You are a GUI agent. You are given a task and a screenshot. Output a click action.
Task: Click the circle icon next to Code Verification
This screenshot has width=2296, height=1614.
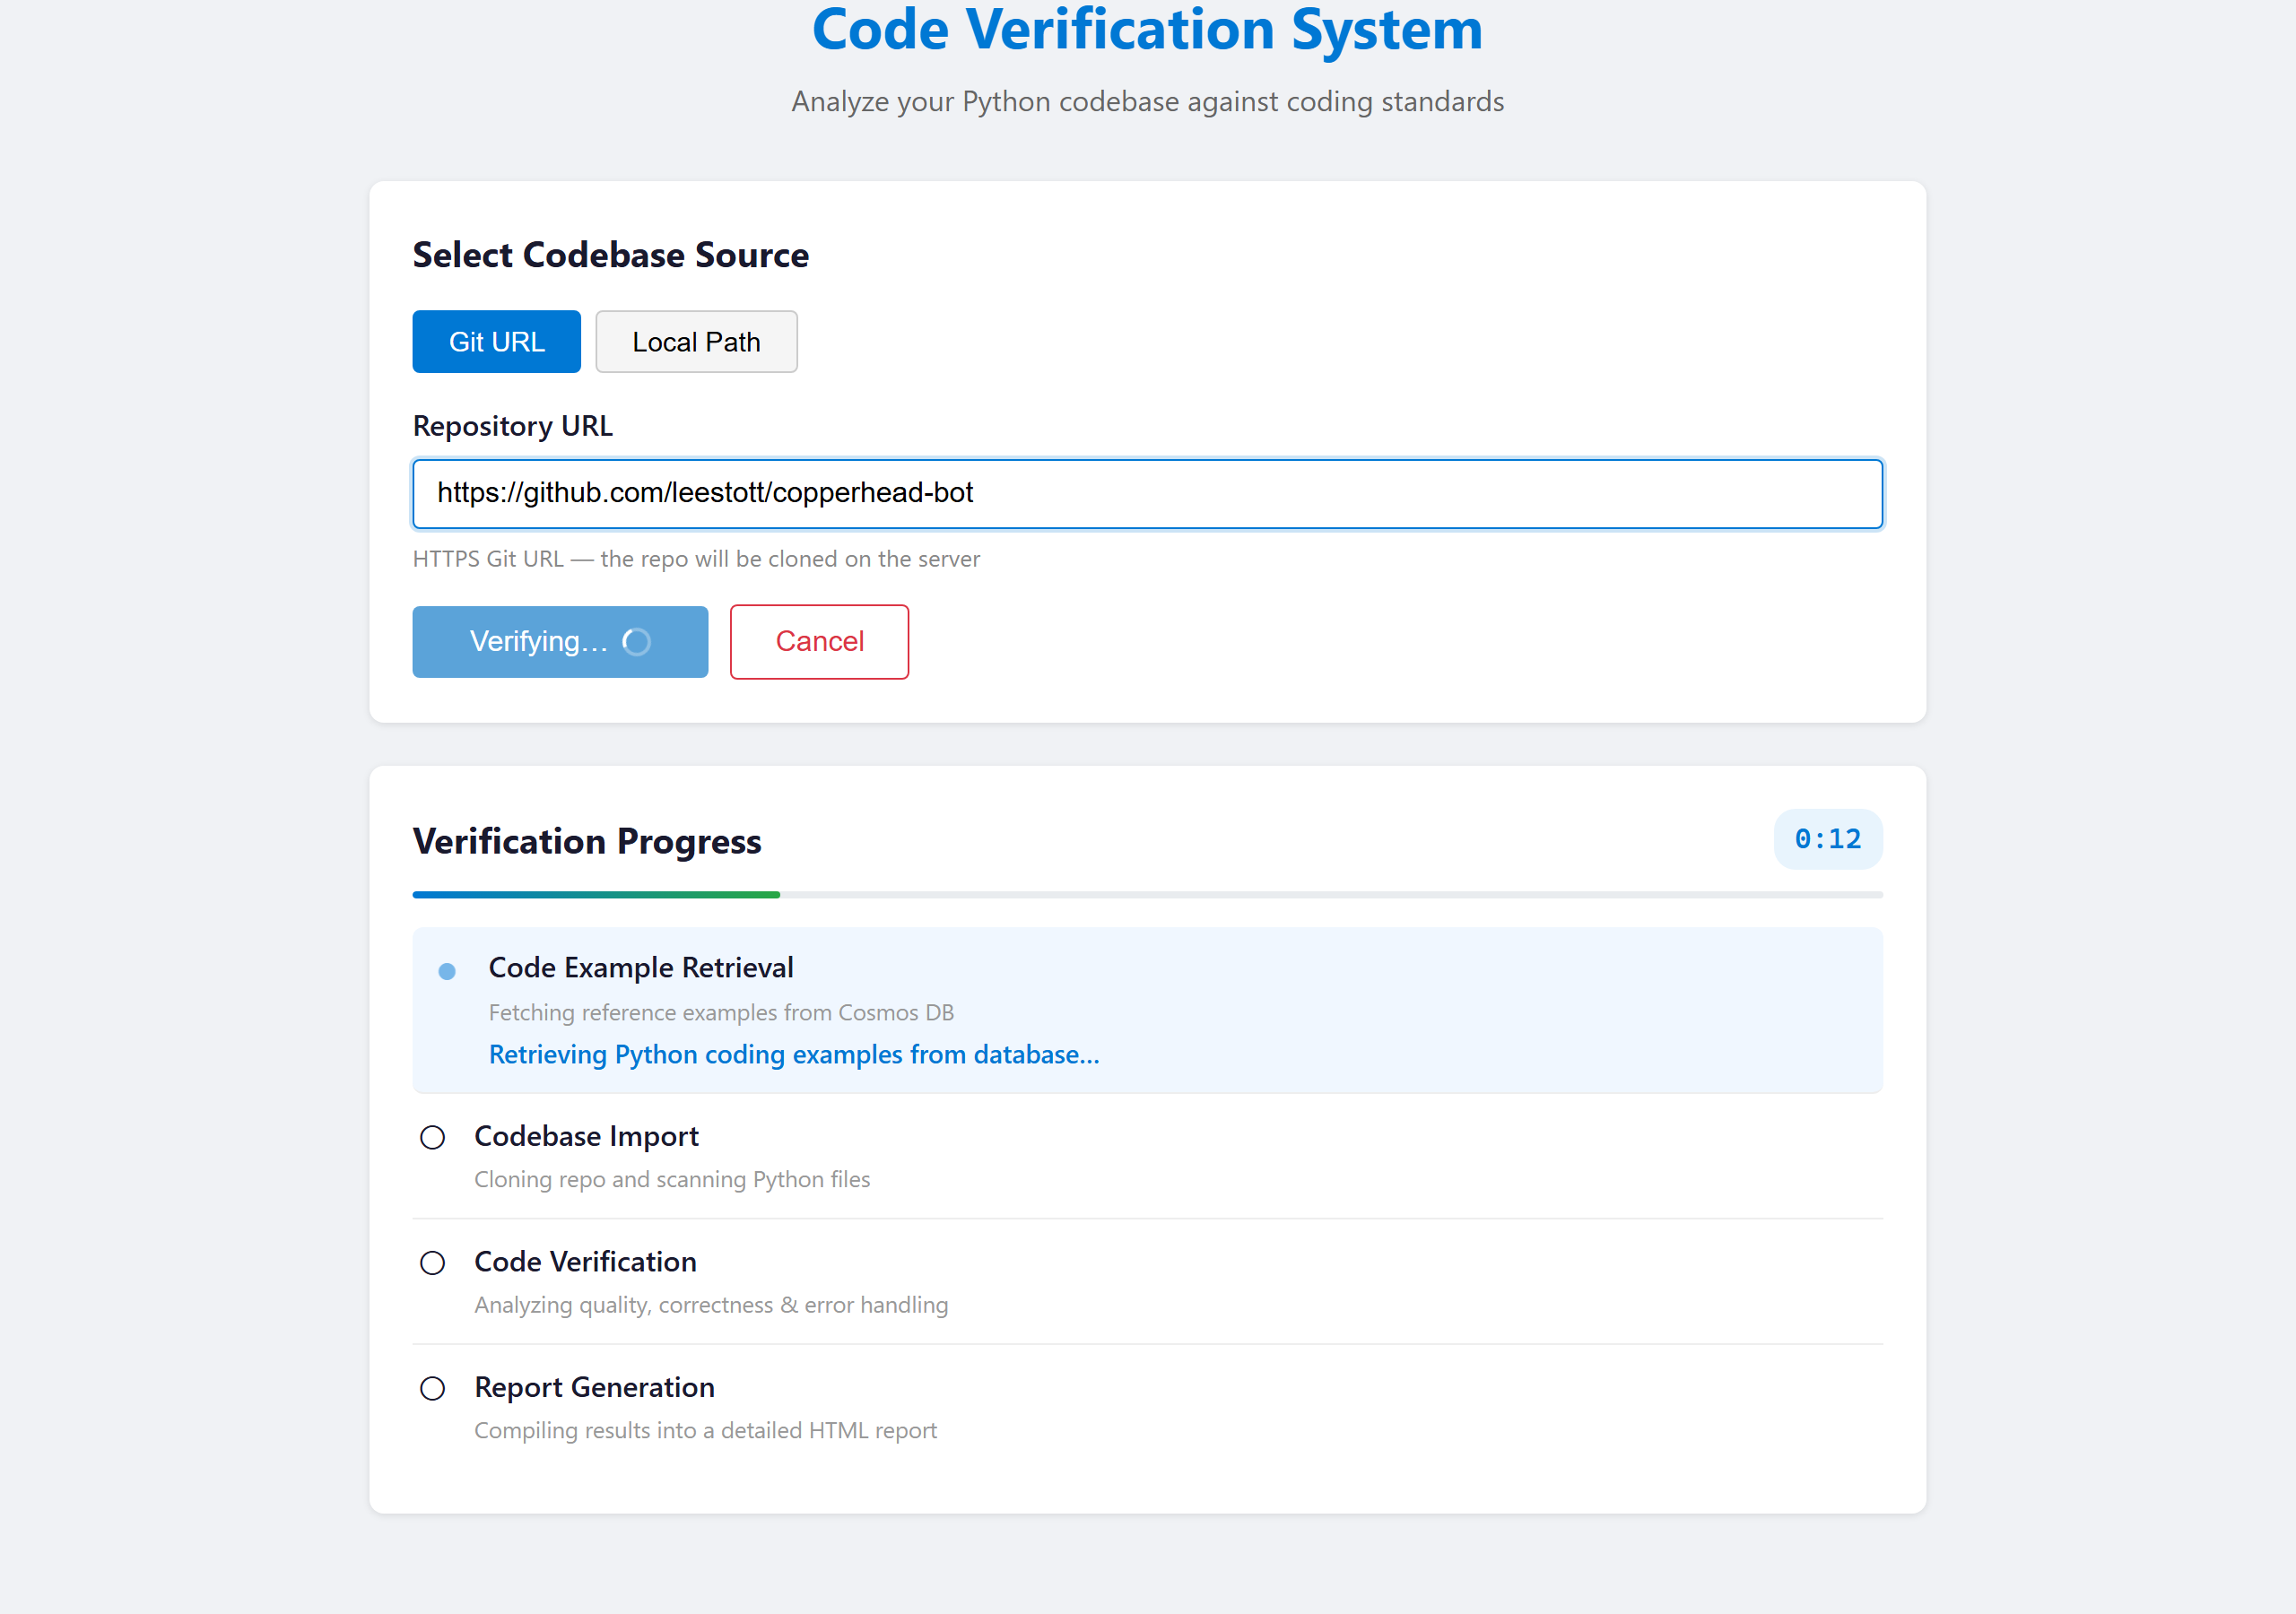pyautogui.click(x=432, y=1263)
